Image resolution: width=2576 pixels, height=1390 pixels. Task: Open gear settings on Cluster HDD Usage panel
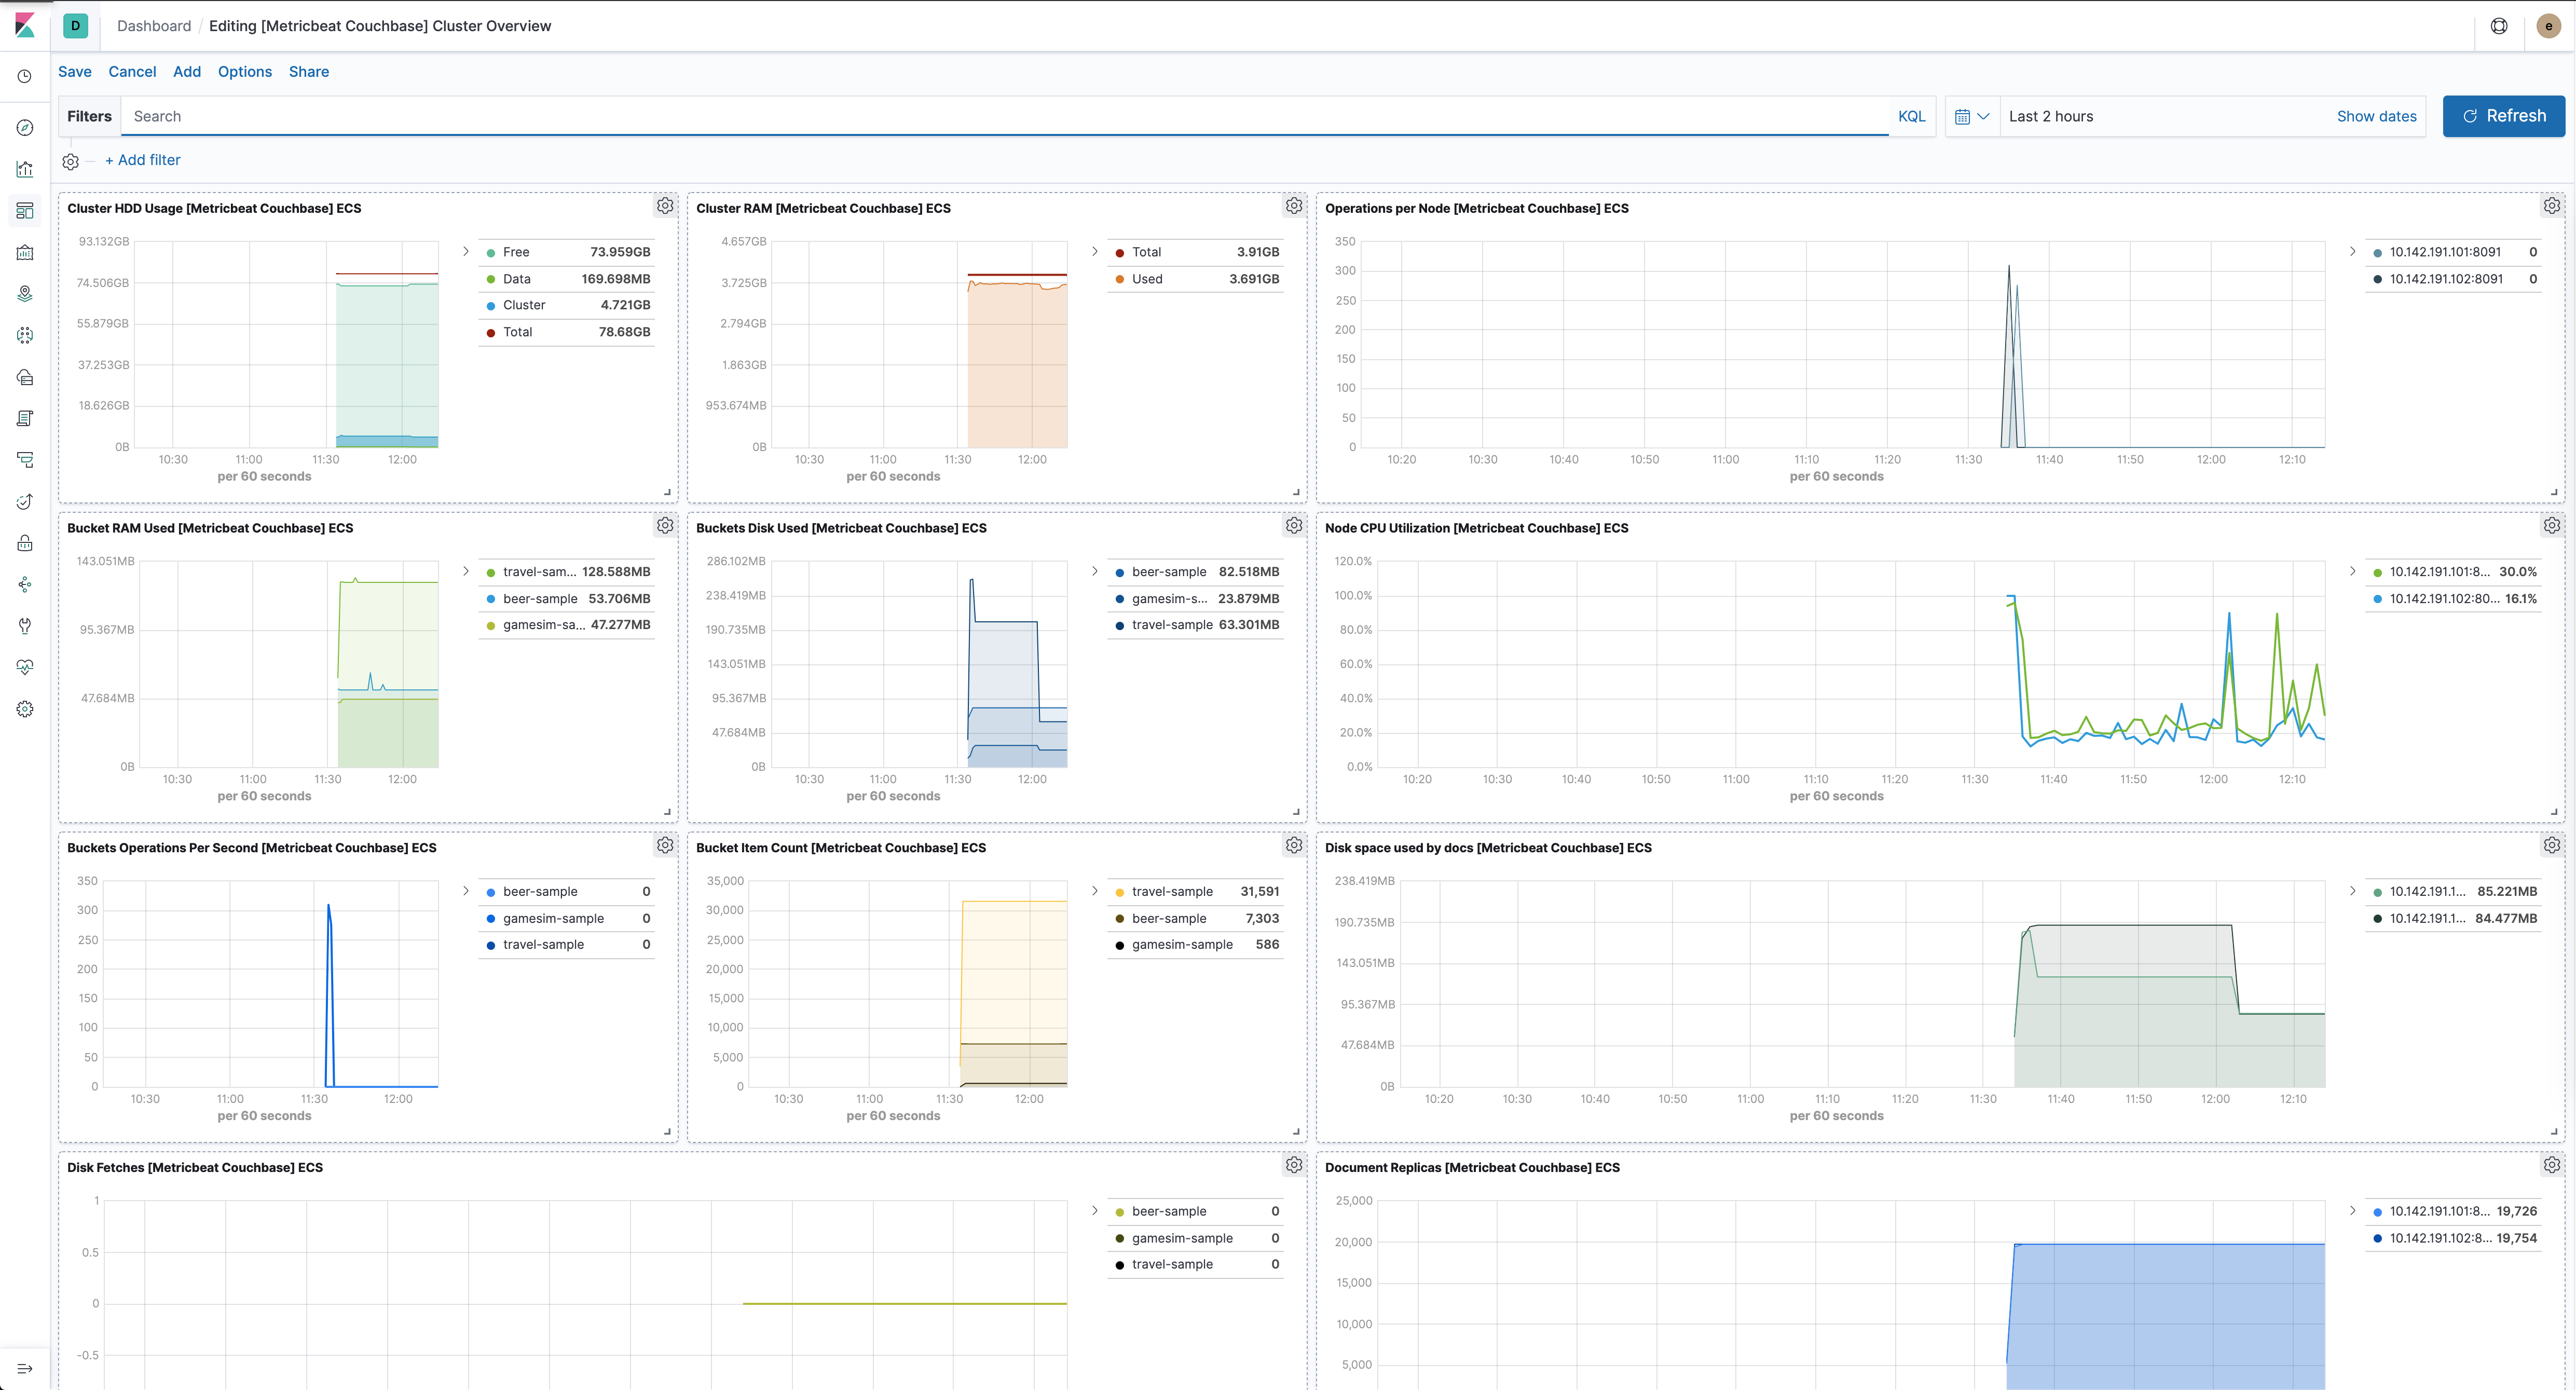665,205
